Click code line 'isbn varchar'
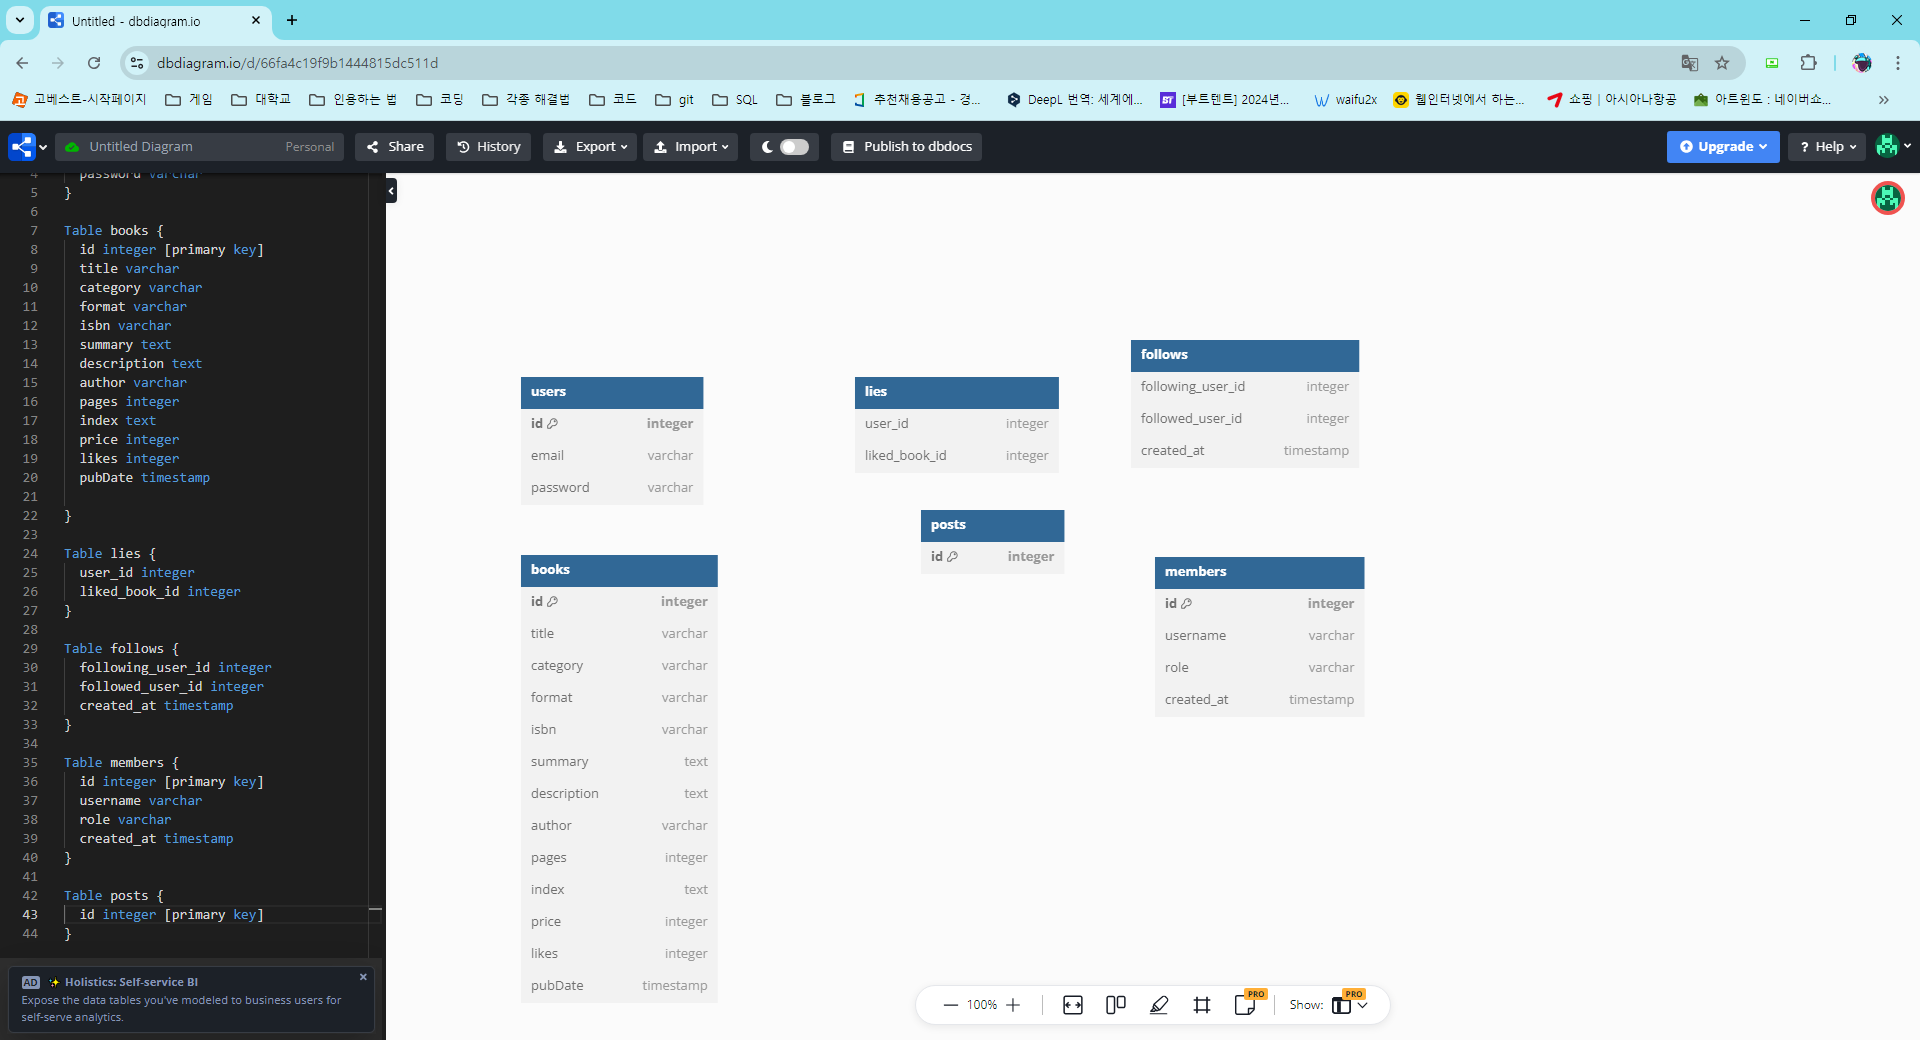This screenshot has height=1040, width=1920. click(x=125, y=326)
